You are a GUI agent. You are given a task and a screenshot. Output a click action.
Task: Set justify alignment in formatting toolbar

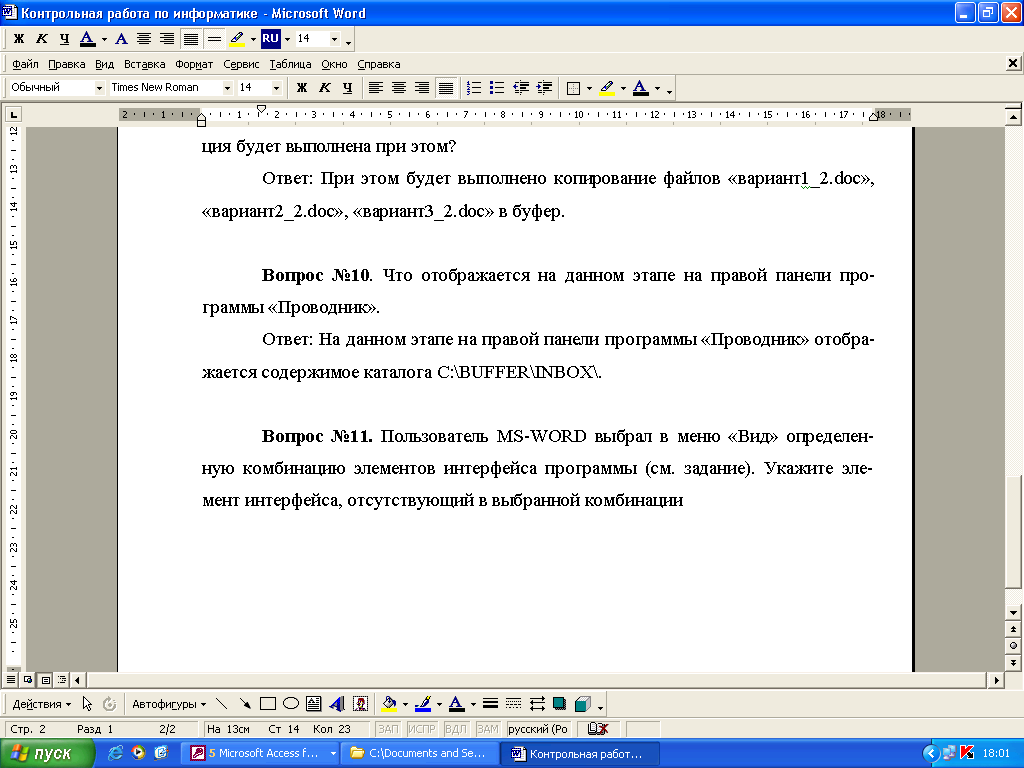[x=446, y=88]
